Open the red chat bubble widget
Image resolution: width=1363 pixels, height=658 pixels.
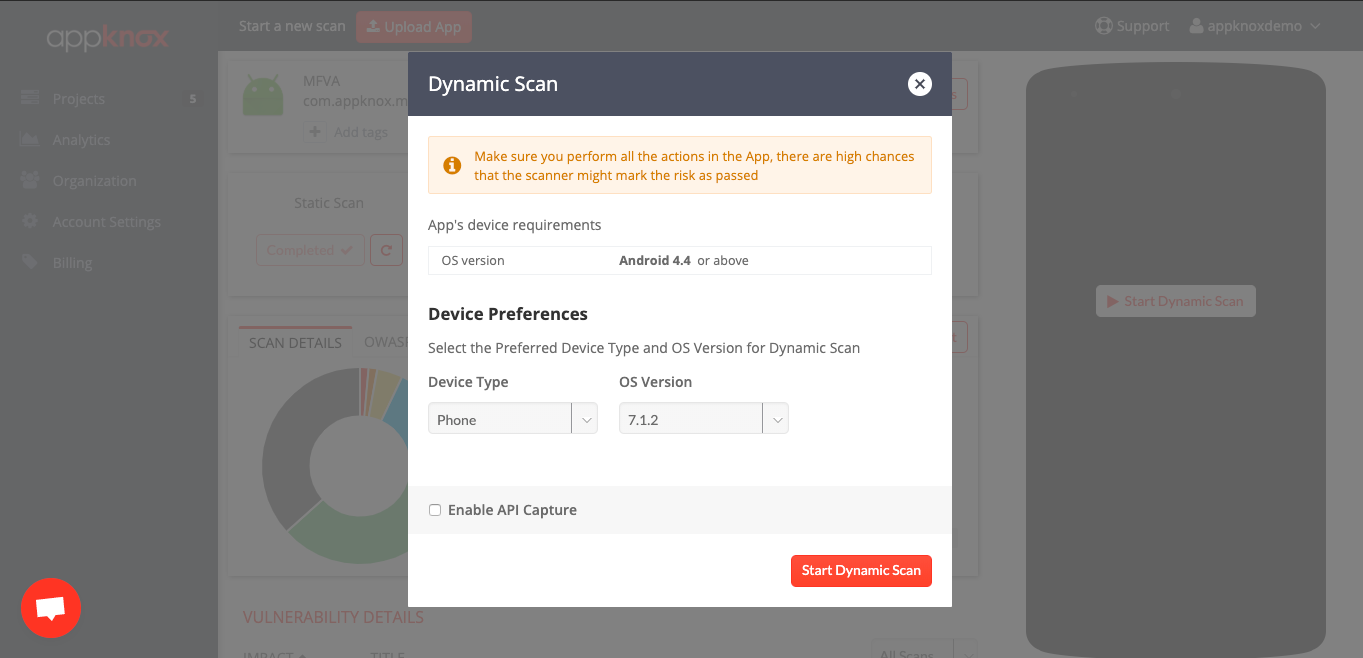click(x=51, y=607)
